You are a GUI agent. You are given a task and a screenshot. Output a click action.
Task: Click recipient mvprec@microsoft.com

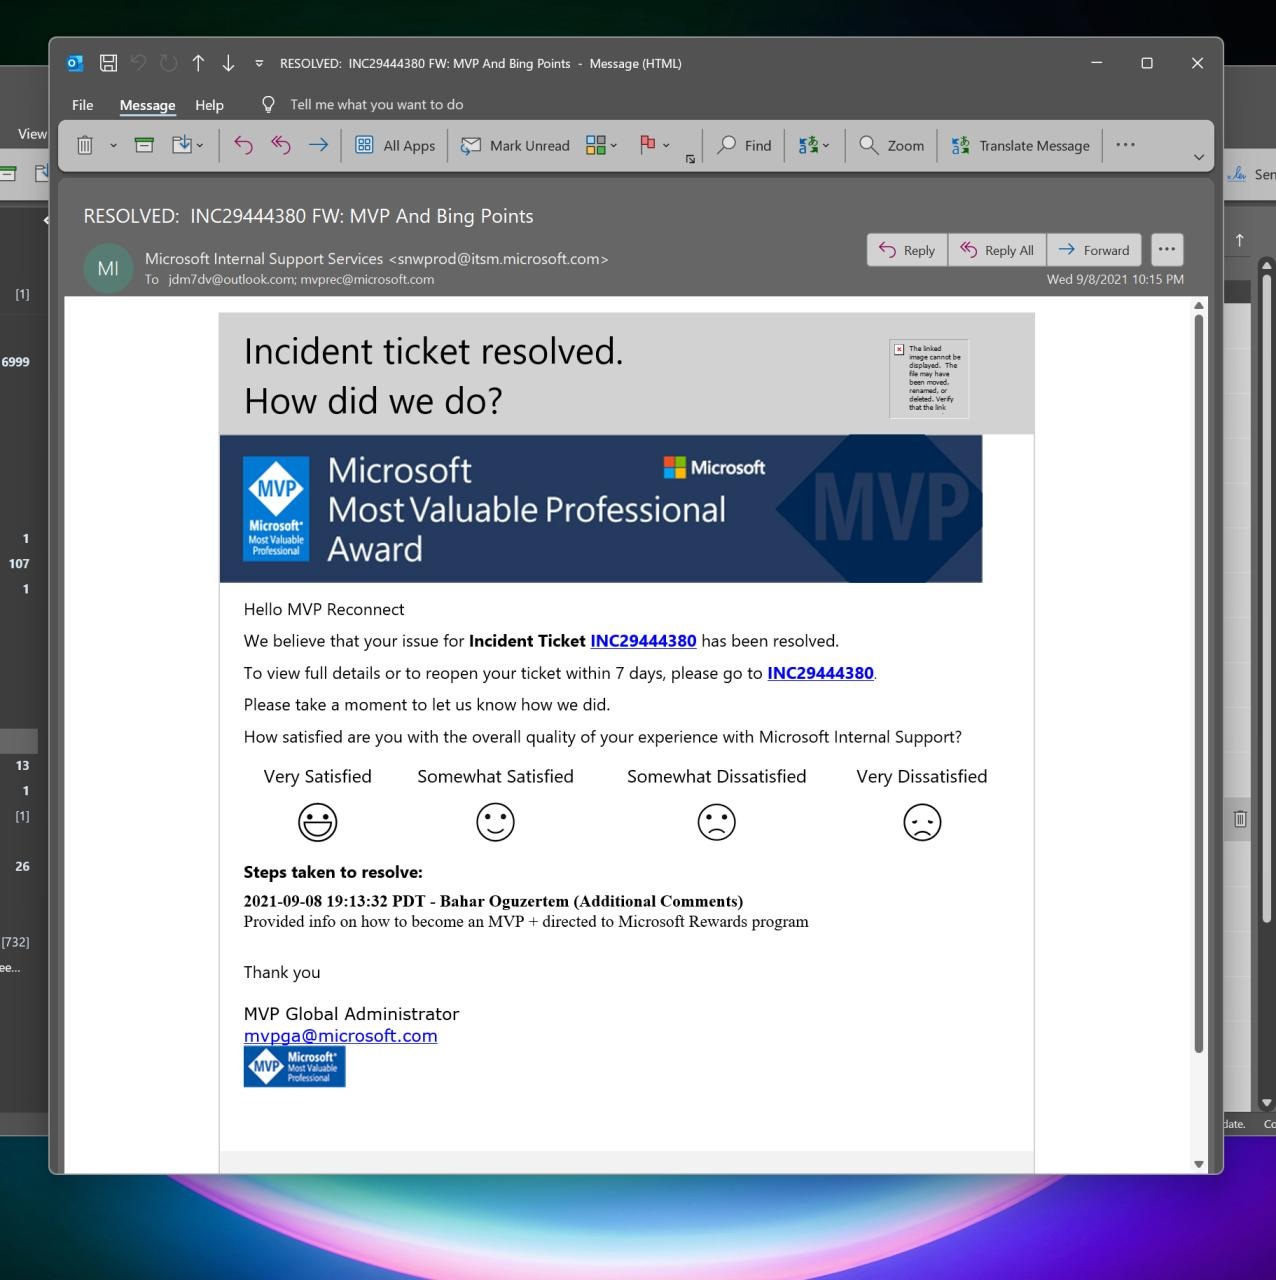(367, 279)
